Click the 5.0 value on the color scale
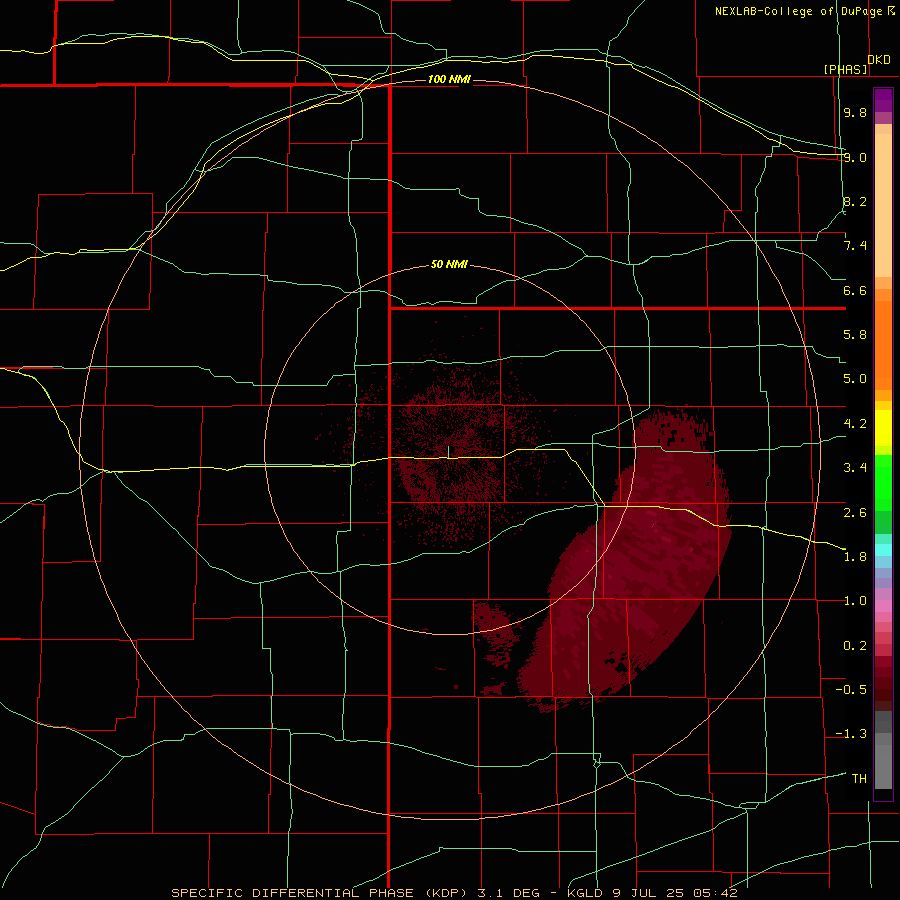The width and height of the screenshot is (900, 900). pyautogui.click(x=855, y=379)
